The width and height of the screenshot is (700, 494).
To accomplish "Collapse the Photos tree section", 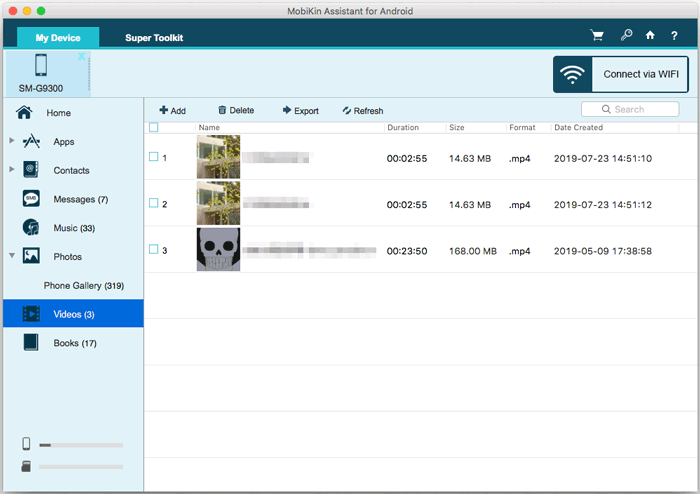I will tap(11, 256).
